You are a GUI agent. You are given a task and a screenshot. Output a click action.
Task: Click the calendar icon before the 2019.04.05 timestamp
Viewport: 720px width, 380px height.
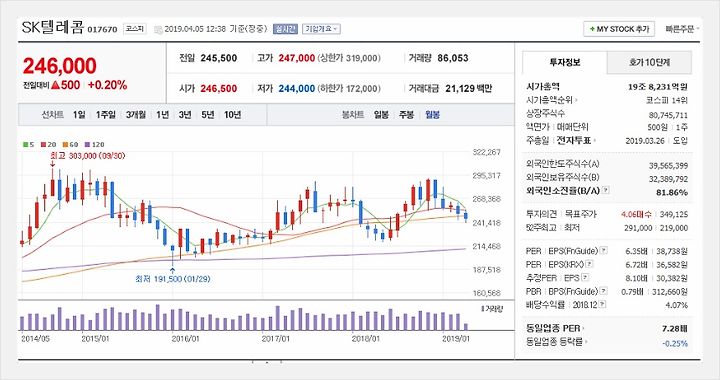[x=158, y=29]
